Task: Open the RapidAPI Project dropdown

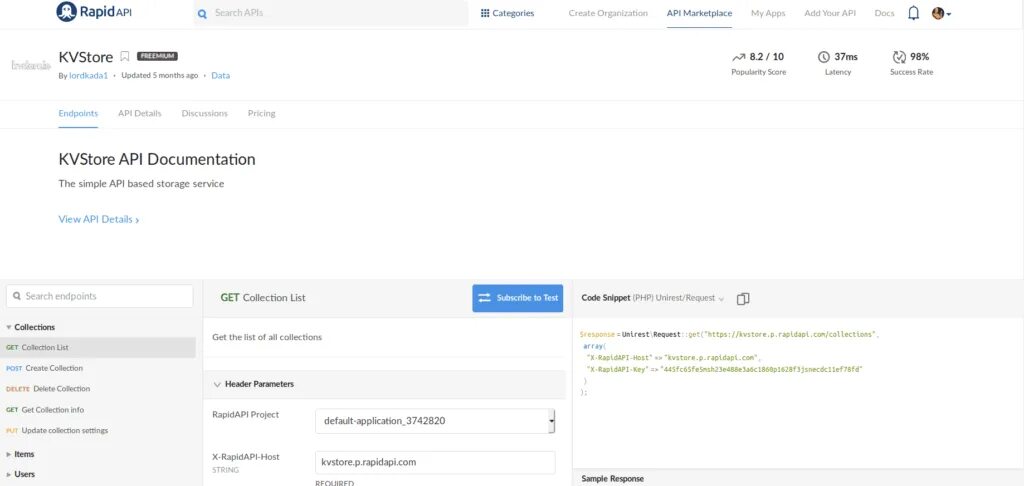Action: 435,421
